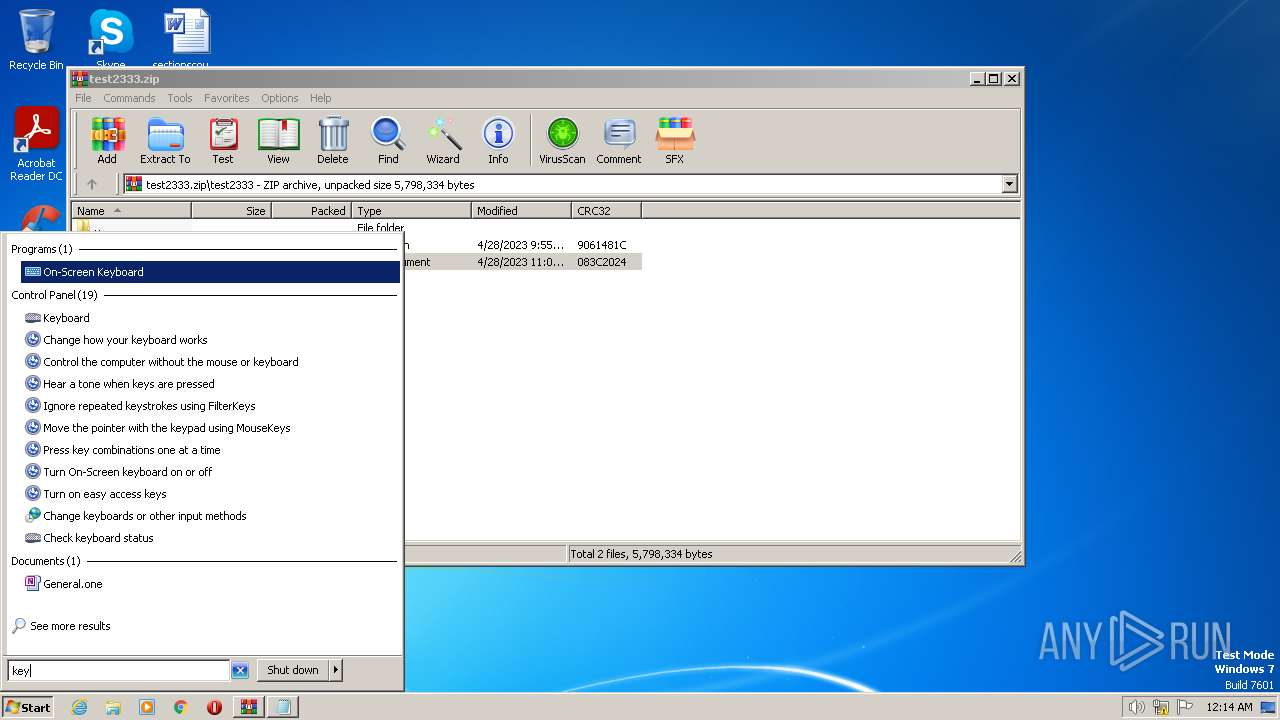
Task: Open Windows Media Player from the taskbar
Action: (147, 707)
